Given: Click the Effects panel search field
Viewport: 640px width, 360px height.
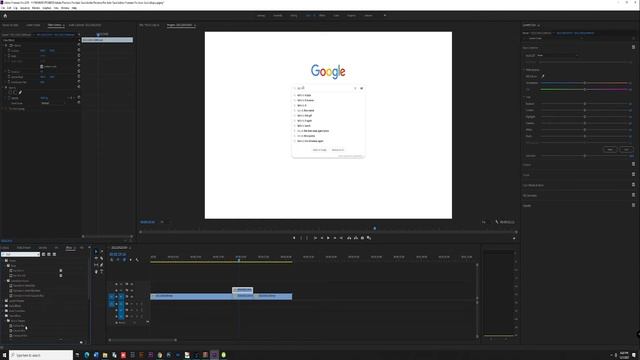Looking at the screenshot, I should click(20, 254).
